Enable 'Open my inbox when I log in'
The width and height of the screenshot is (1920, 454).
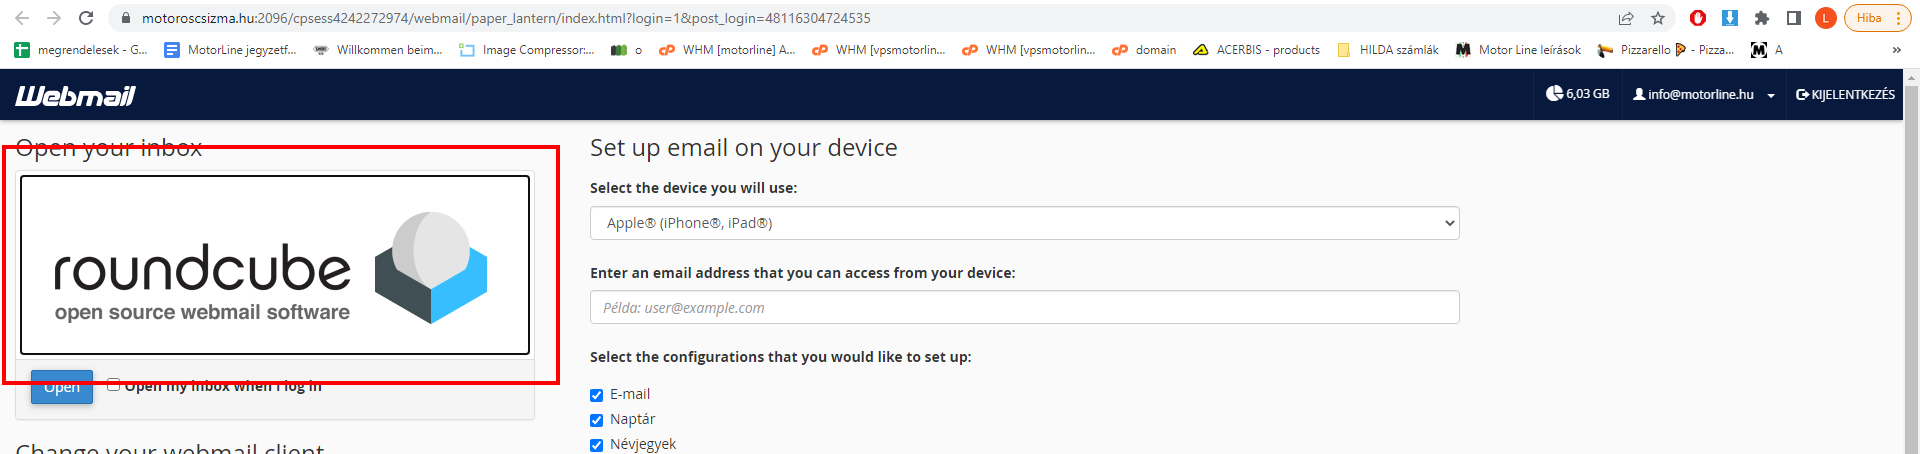(114, 385)
